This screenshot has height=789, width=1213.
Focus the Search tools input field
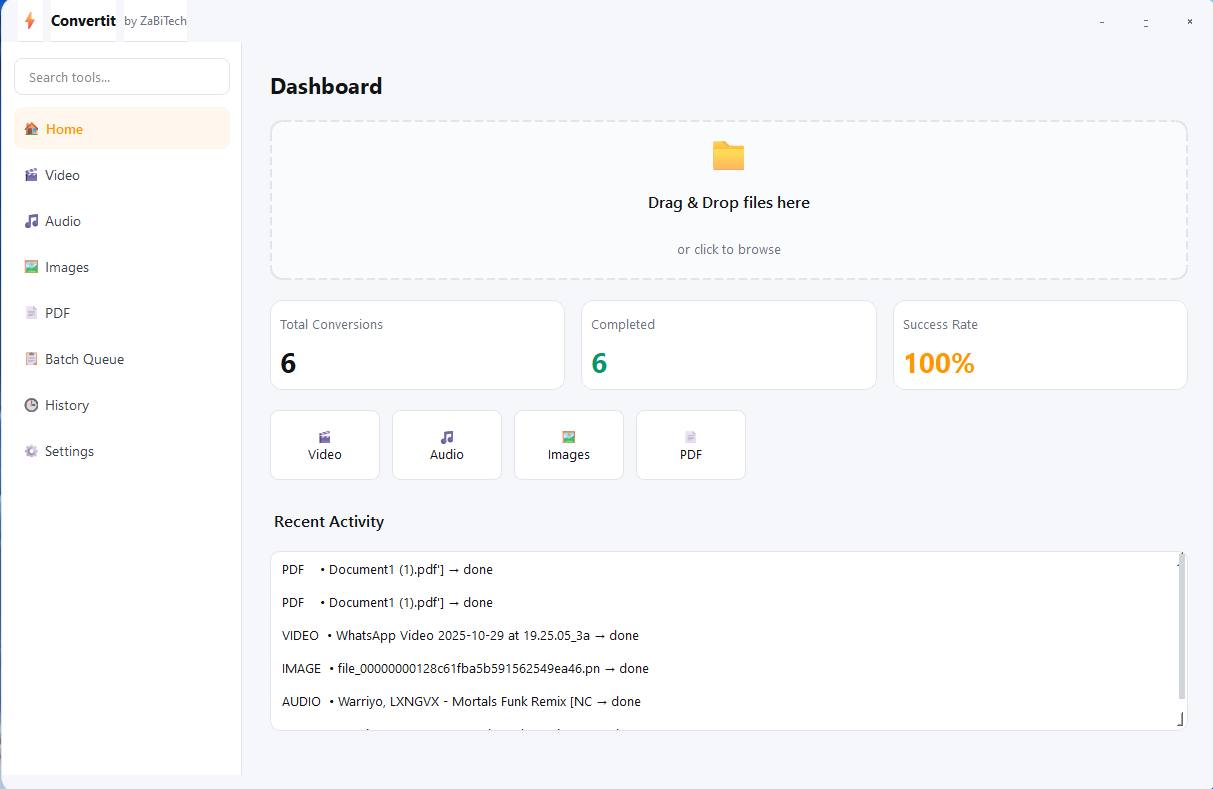(122, 77)
